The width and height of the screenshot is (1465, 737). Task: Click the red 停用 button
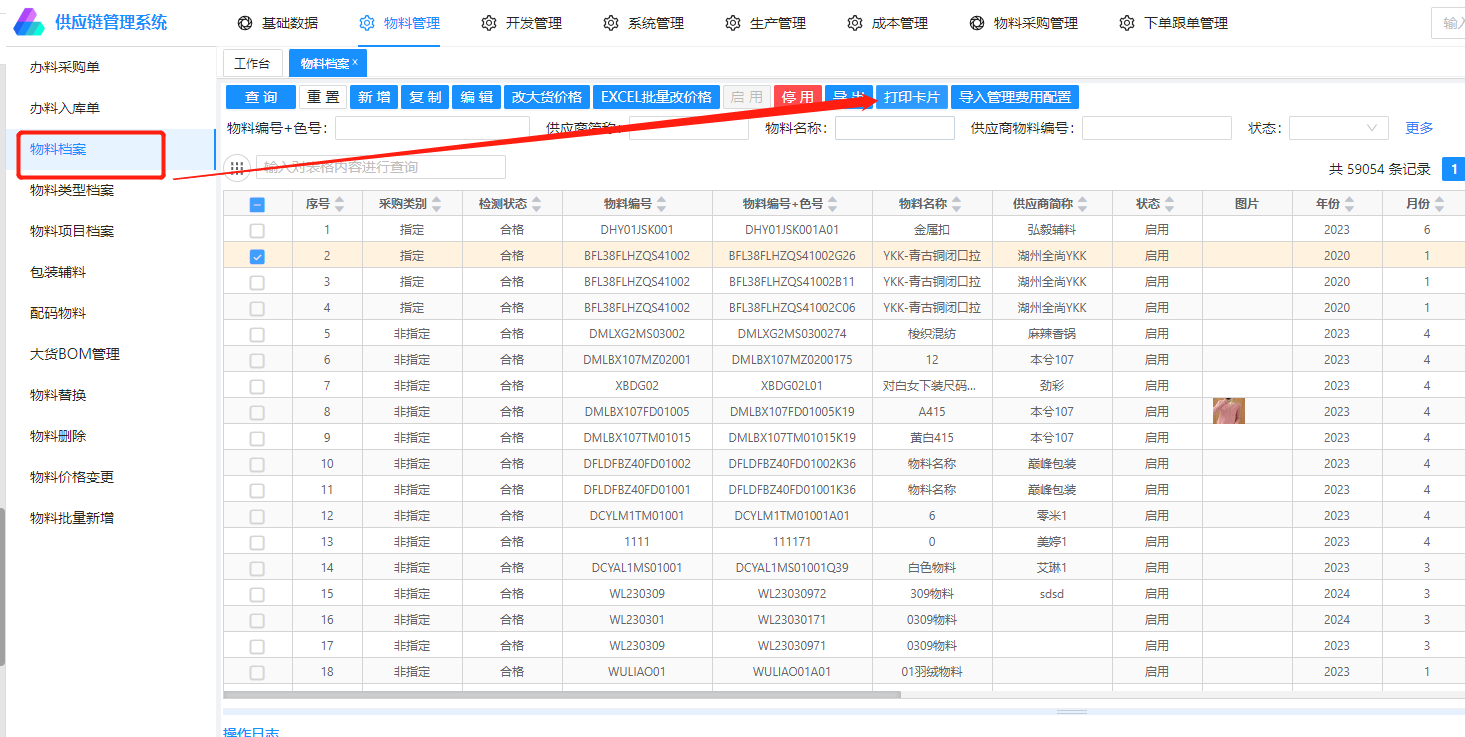tap(797, 97)
